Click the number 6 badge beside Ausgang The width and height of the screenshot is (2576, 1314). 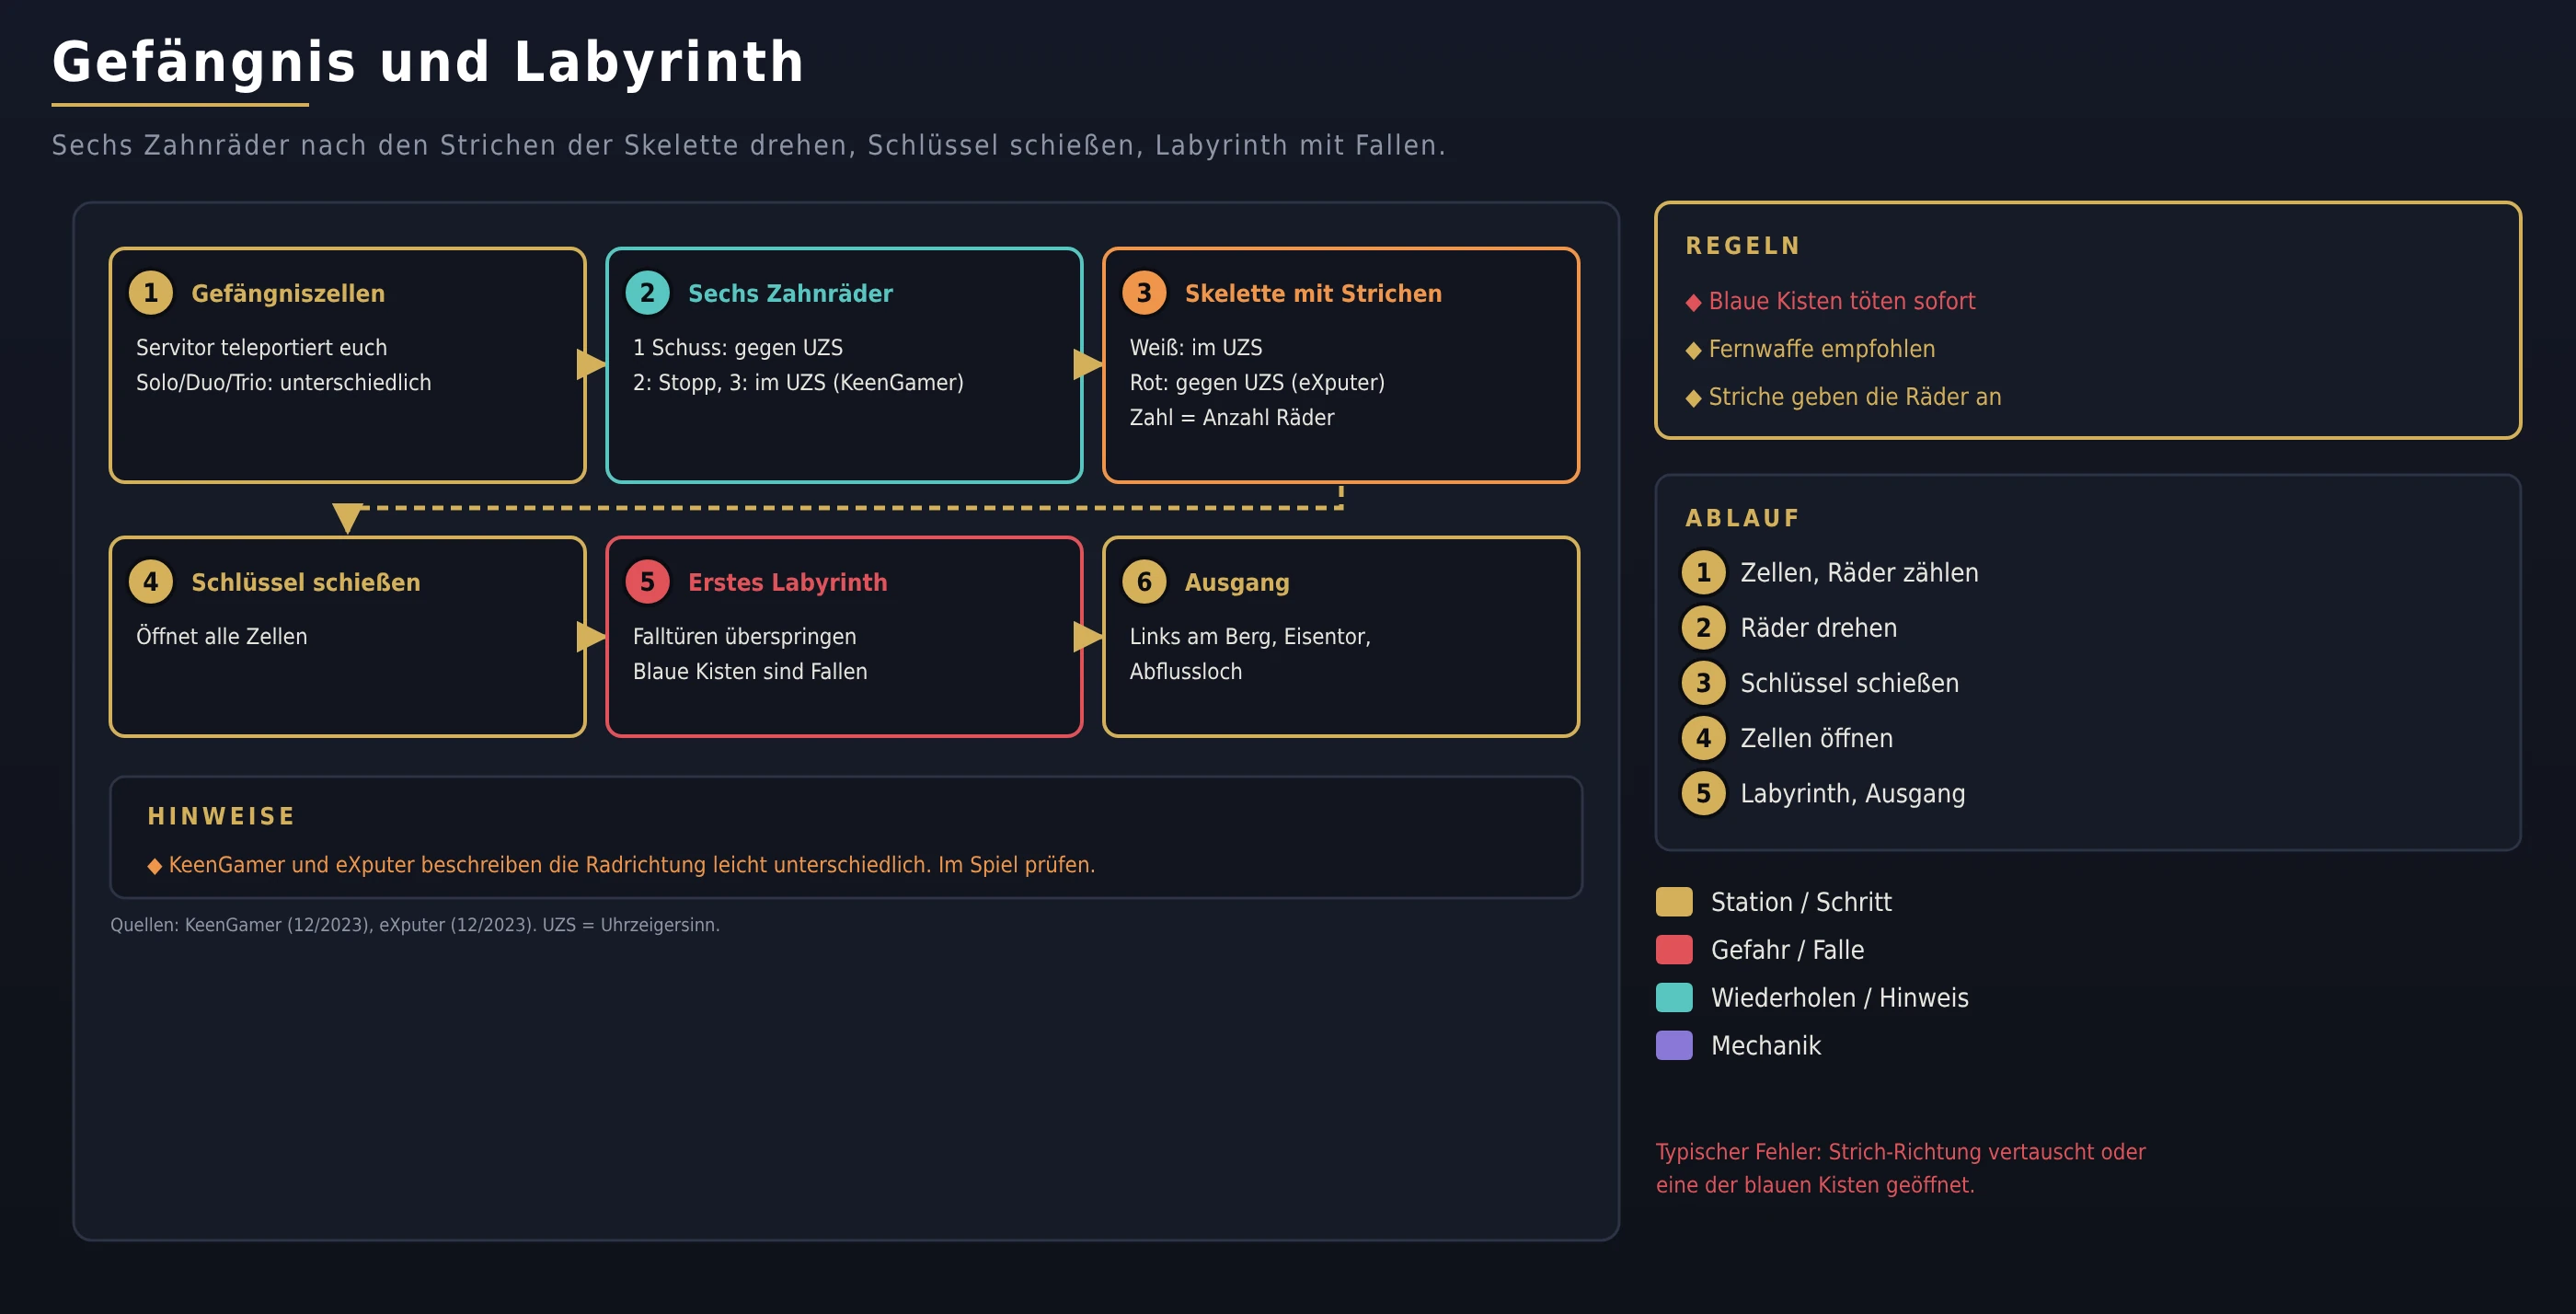click(x=1144, y=582)
